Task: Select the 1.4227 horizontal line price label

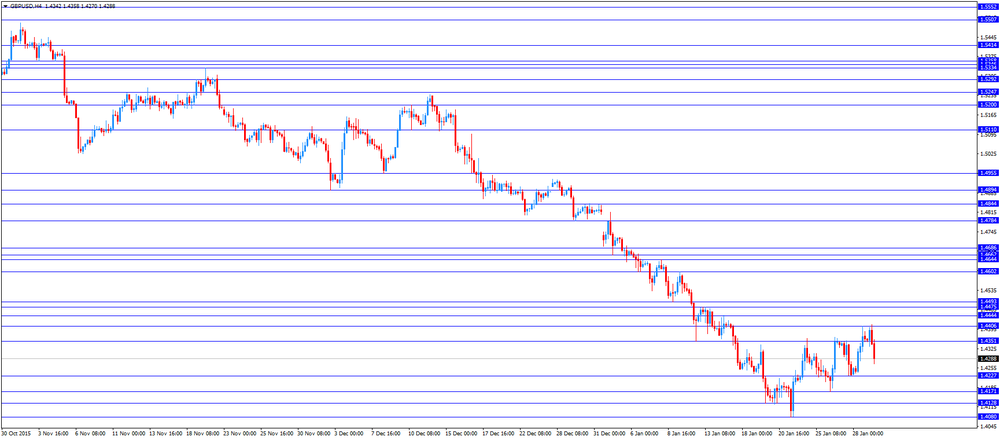Action: coord(988,376)
